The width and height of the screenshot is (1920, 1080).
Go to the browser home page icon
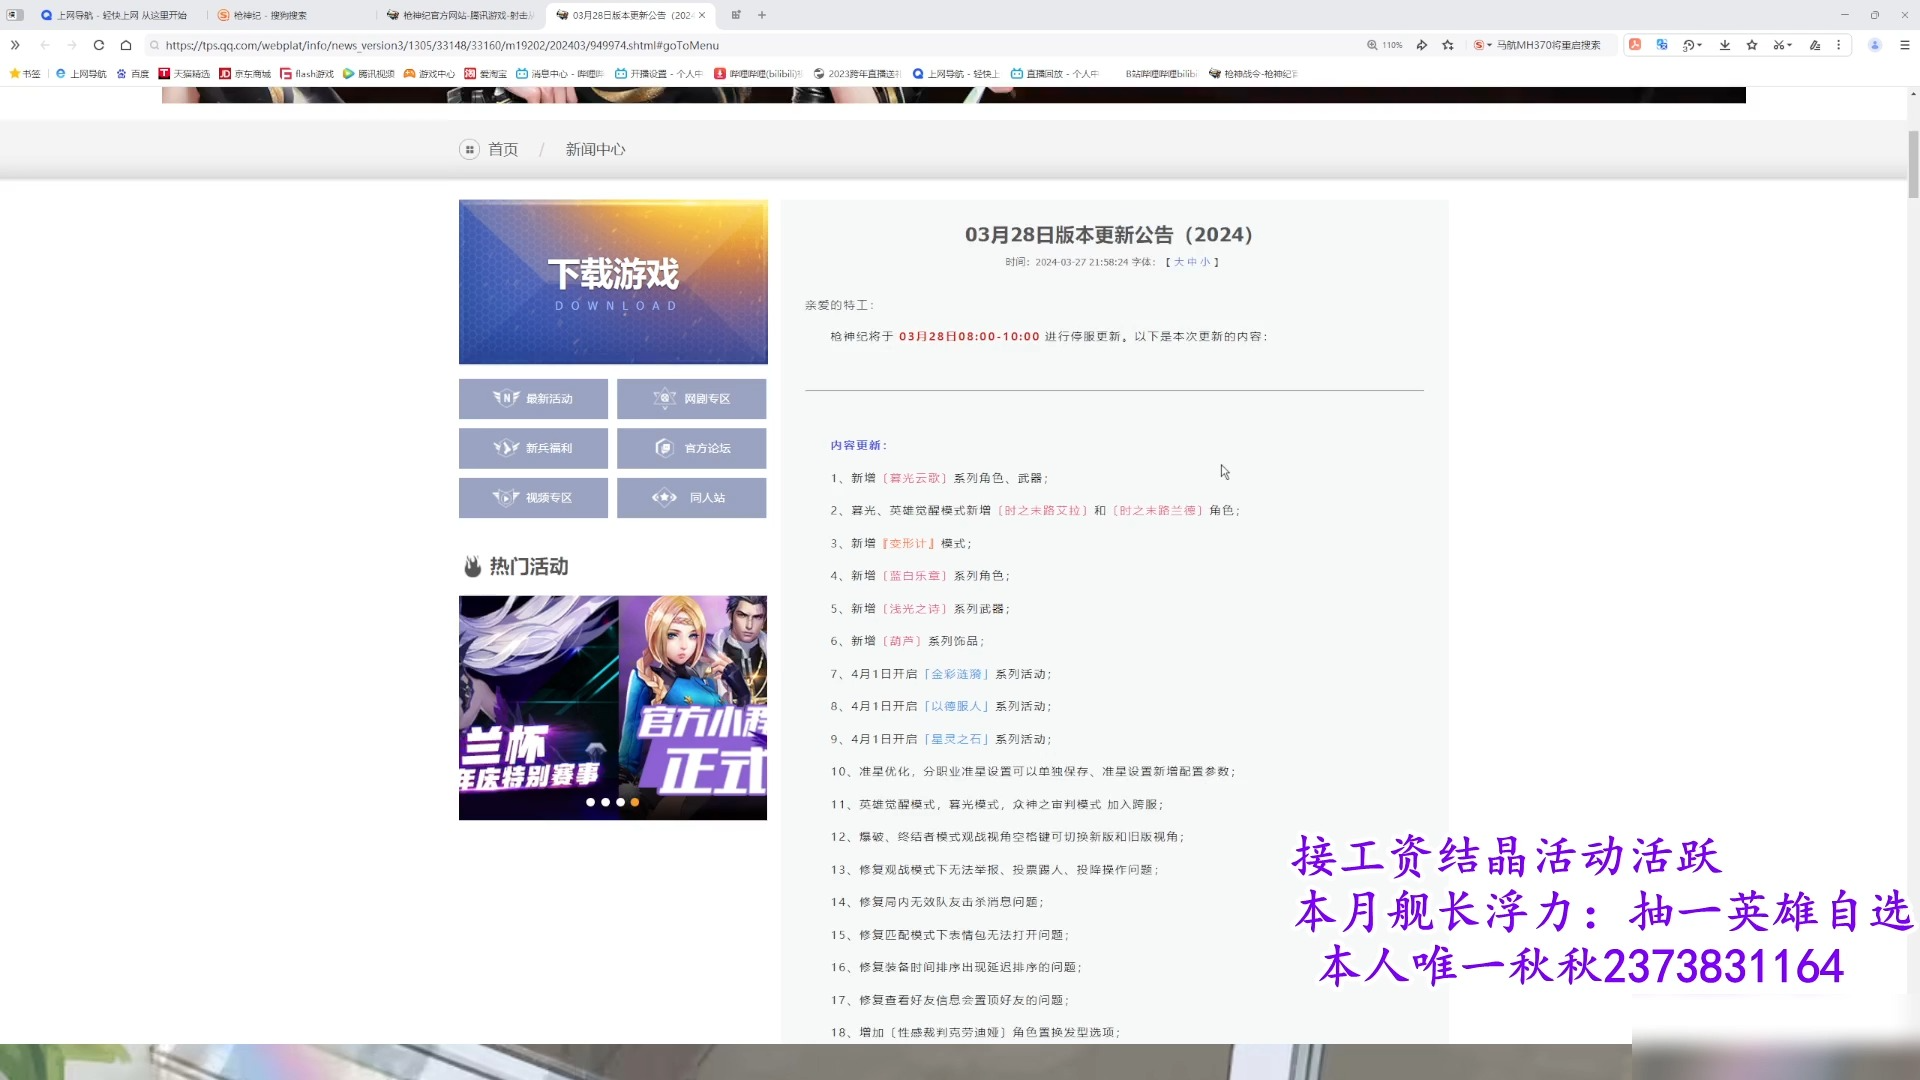tap(126, 45)
